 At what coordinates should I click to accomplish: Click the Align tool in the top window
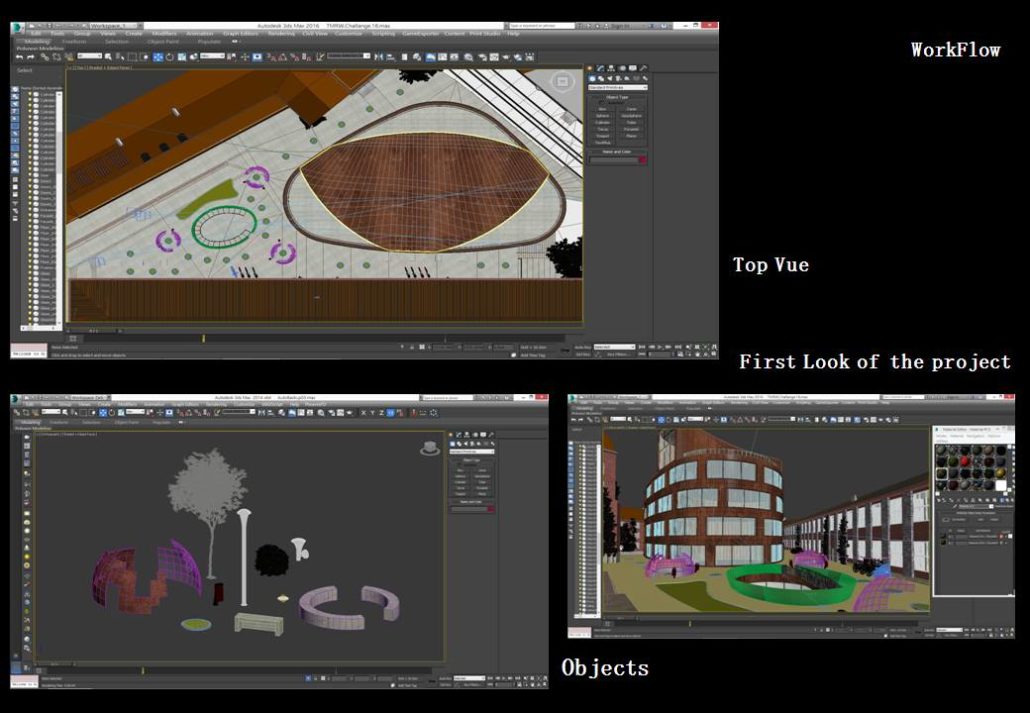(390, 57)
